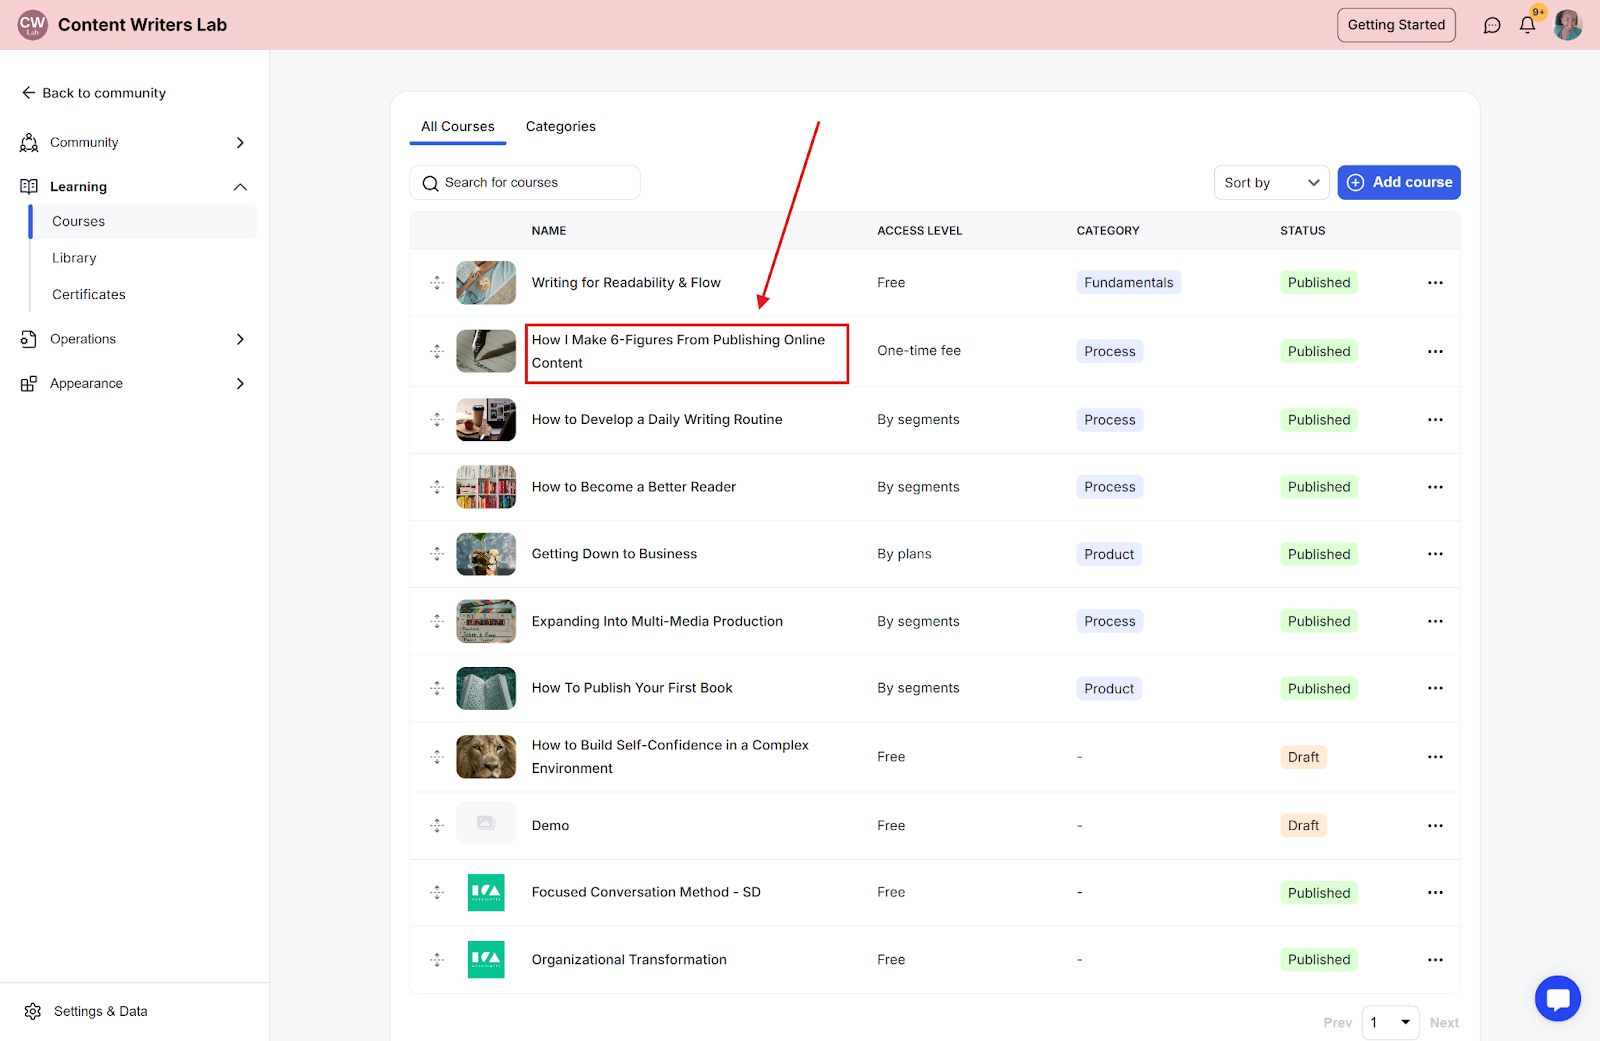Open more options for Organizational Transformation

tap(1435, 960)
